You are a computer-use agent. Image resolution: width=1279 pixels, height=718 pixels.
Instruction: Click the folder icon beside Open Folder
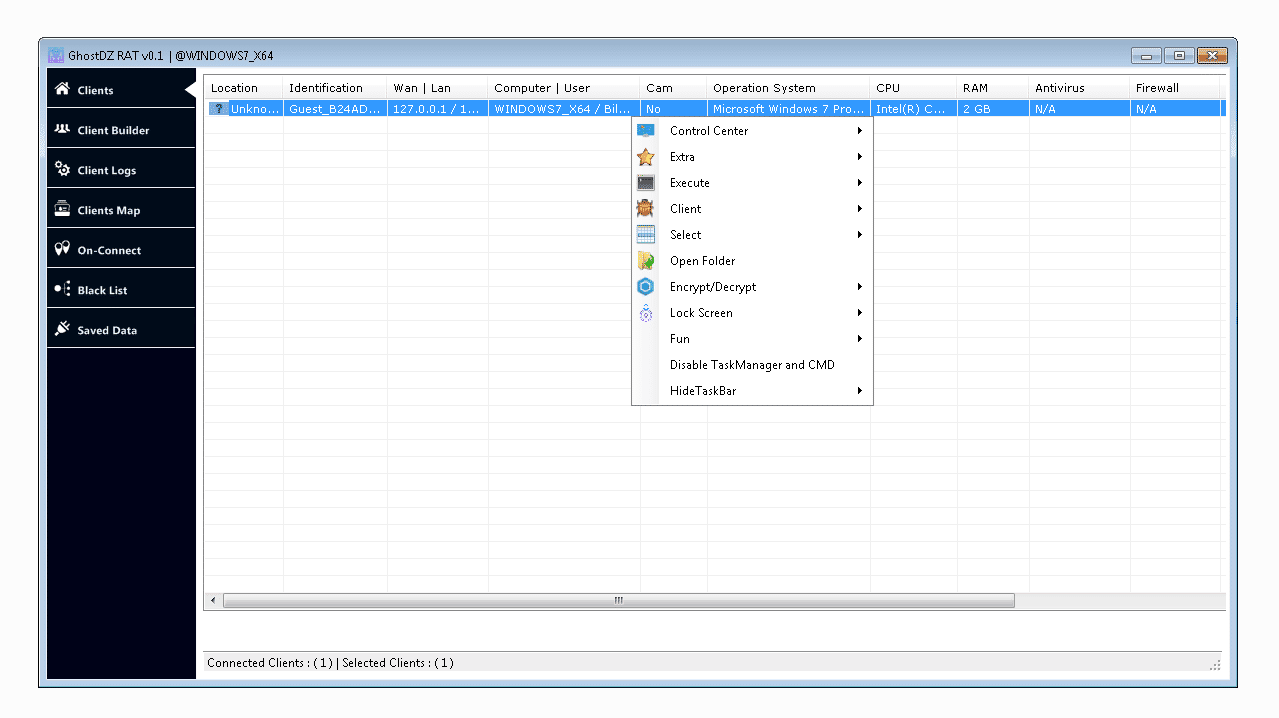(x=646, y=261)
